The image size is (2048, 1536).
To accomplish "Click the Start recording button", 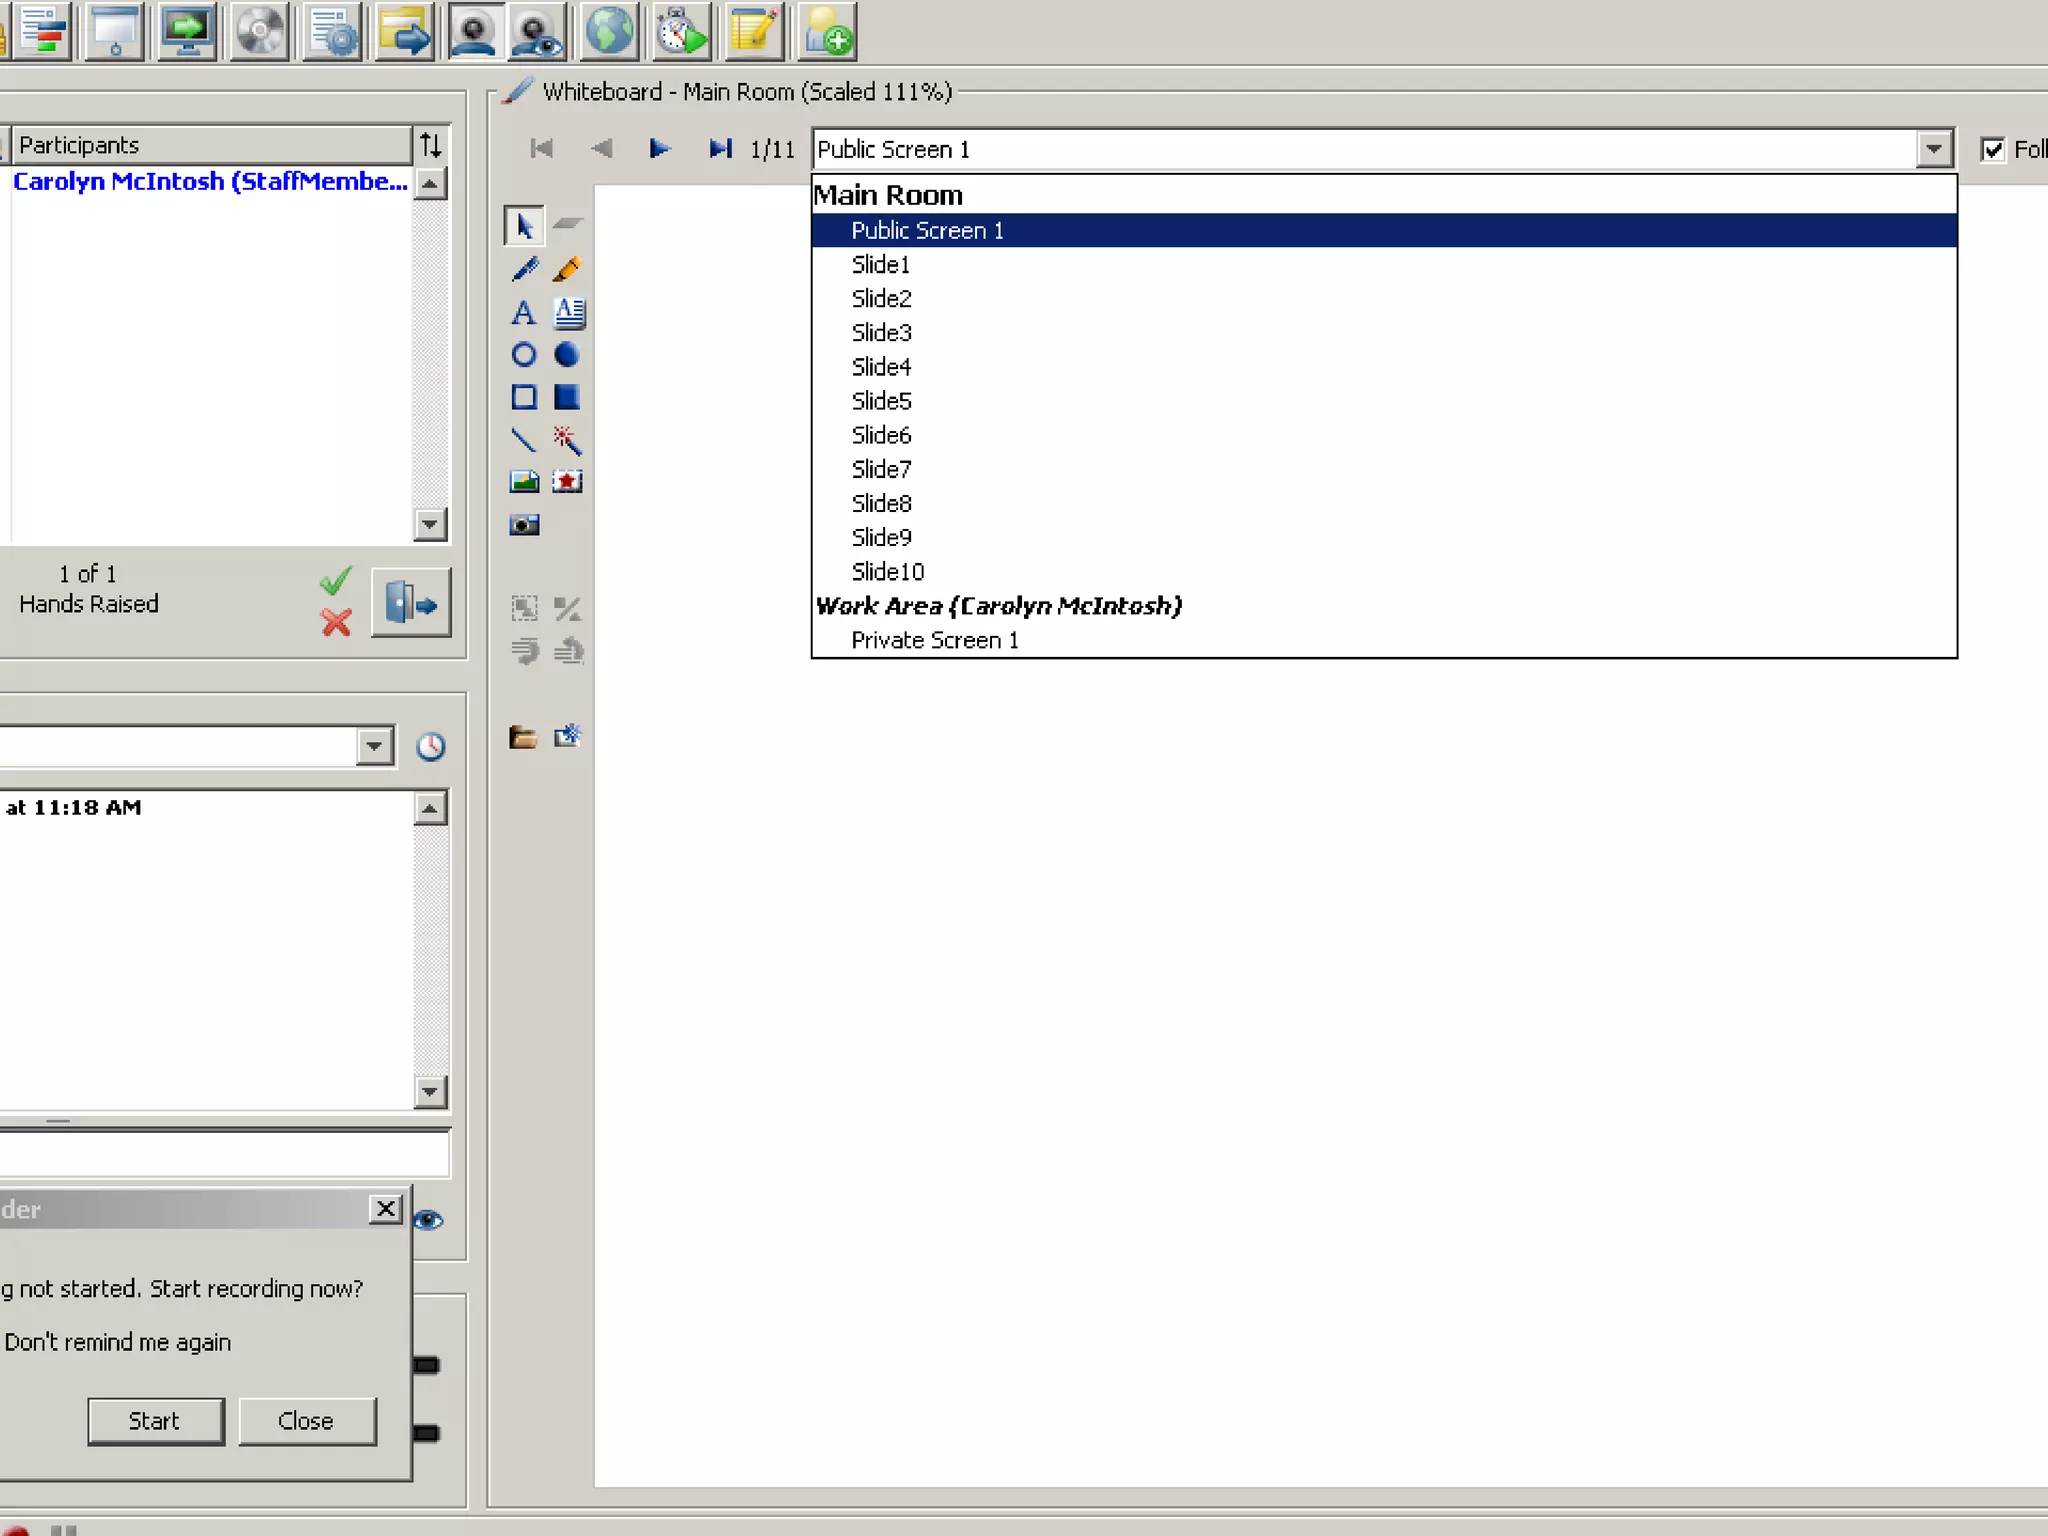I will 155,1421.
